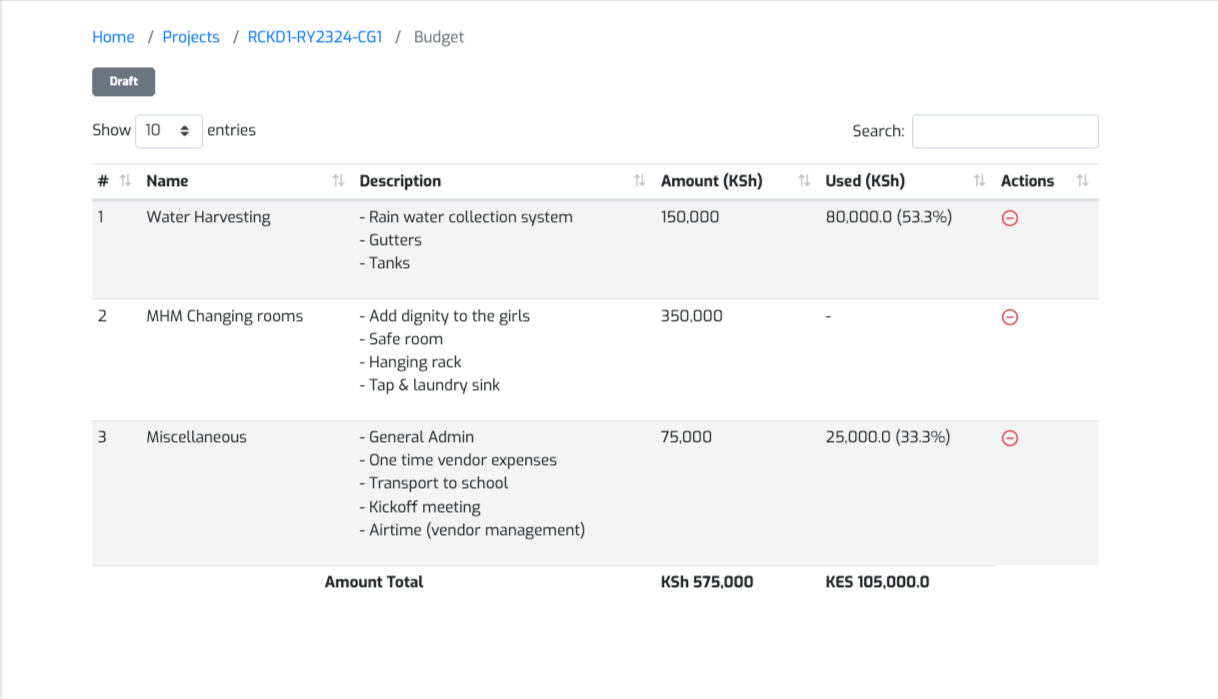Click the entries count stepper arrows
The image size is (1218, 699).
(x=186, y=130)
